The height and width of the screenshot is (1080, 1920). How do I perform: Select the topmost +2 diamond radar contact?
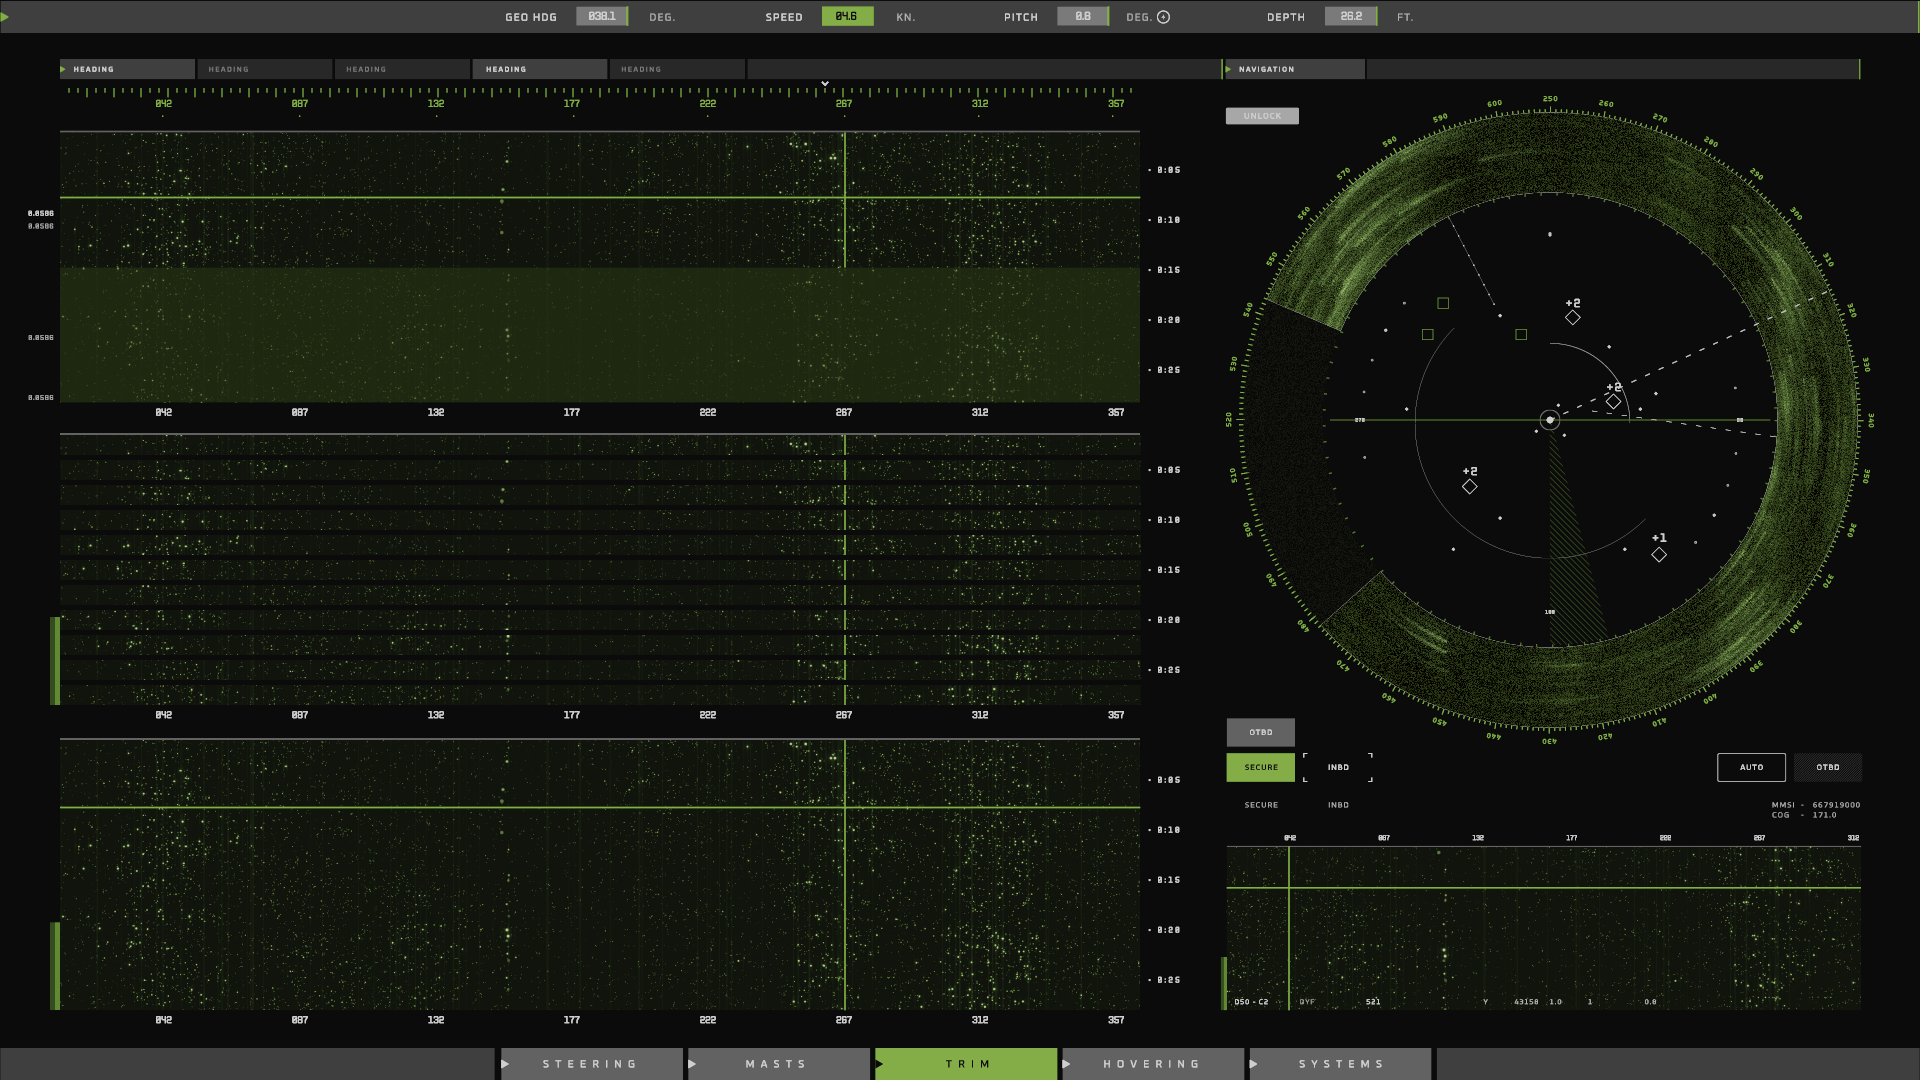click(x=1573, y=318)
